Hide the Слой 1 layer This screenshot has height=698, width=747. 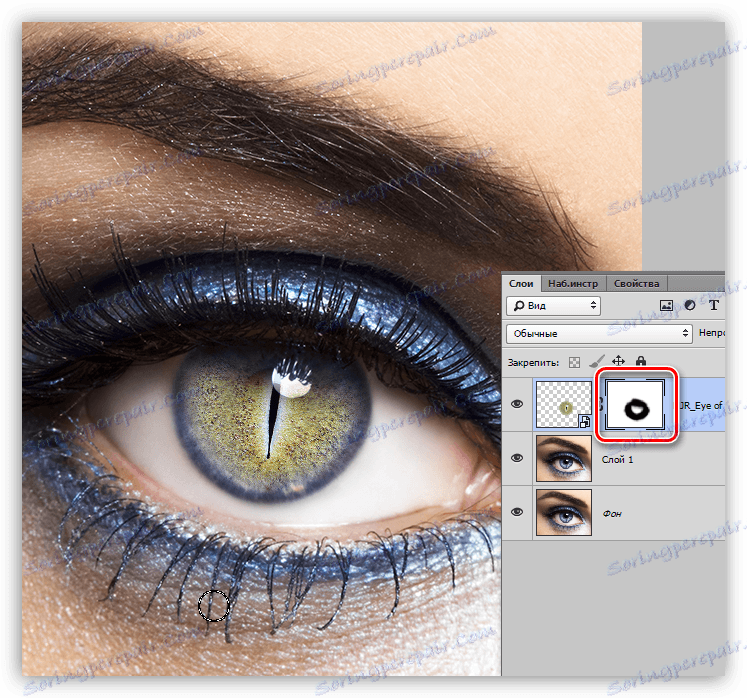[x=517, y=458]
